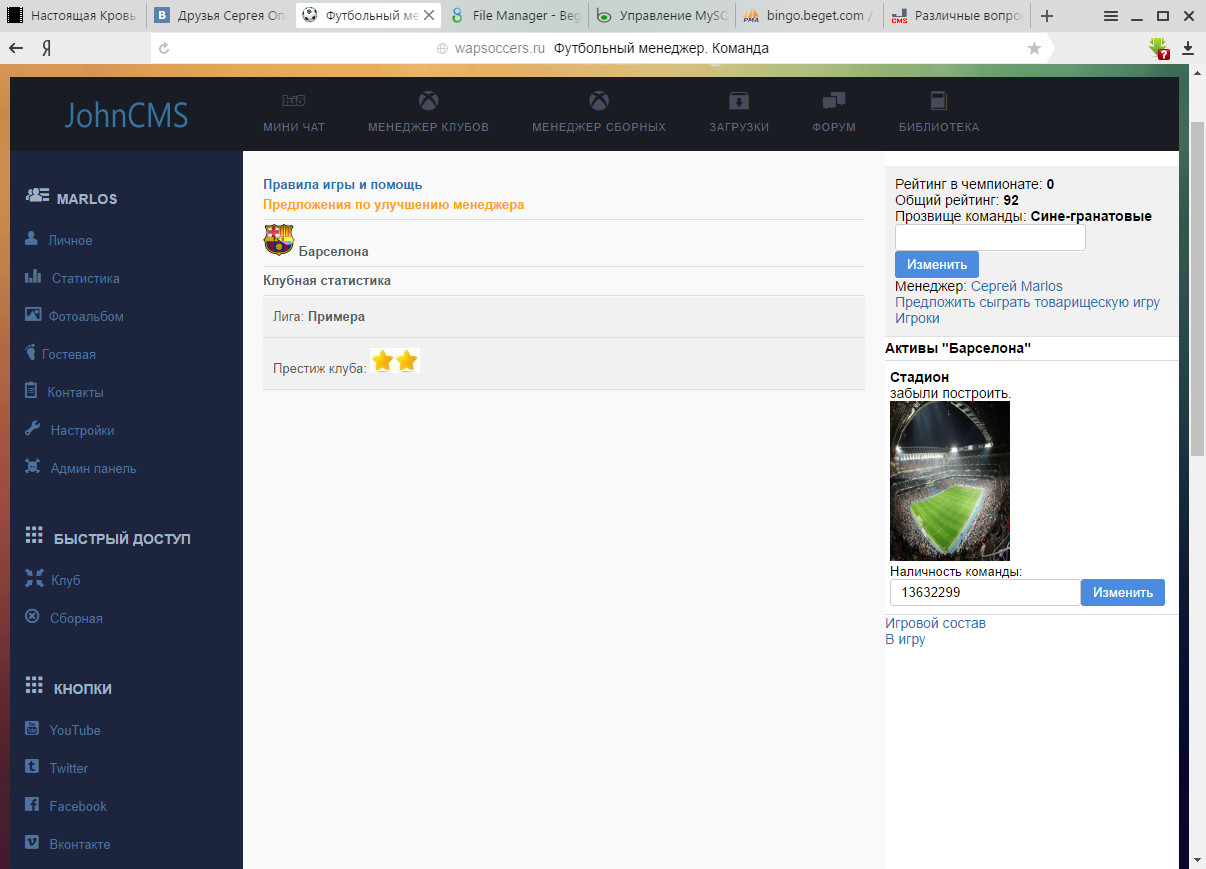The height and width of the screenshot is (869, 1206).
Task: Focus the Наличность команды input field
Action: pos(985,593)
